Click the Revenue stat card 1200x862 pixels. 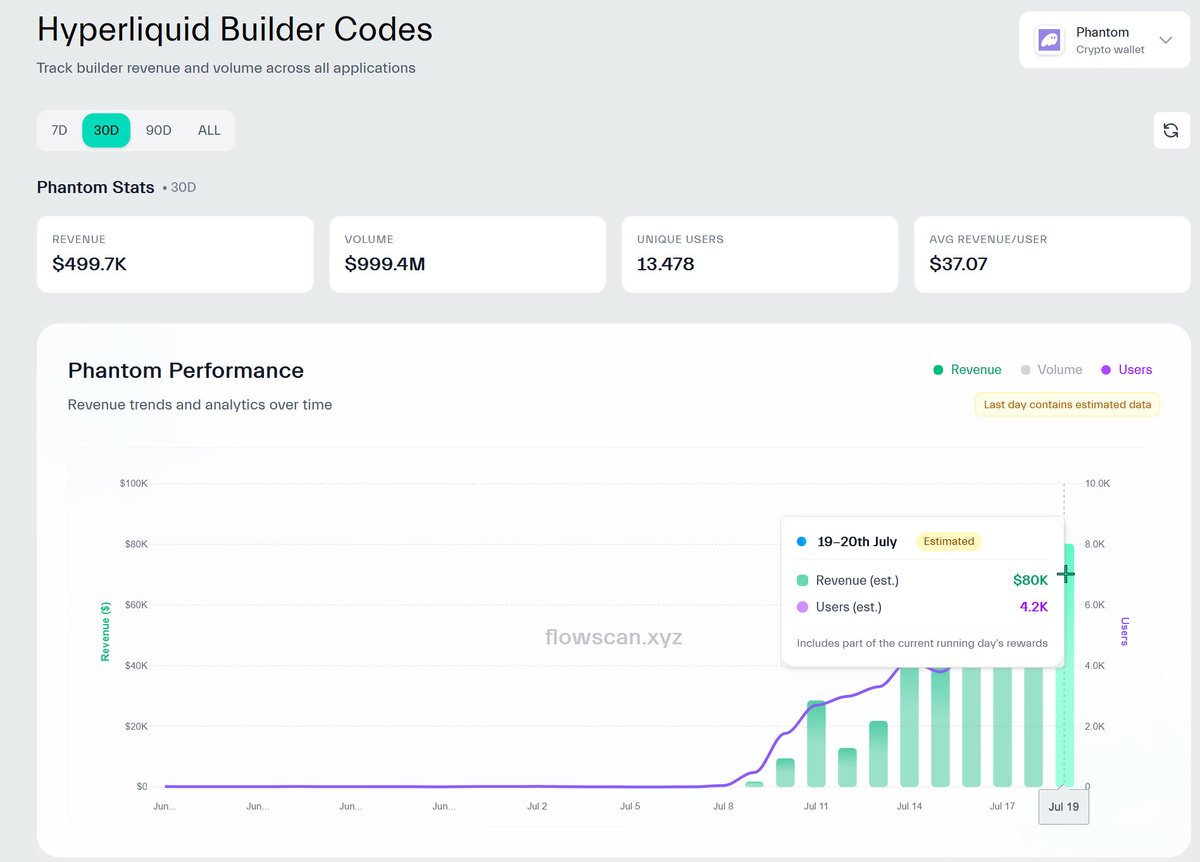(175, 254)
